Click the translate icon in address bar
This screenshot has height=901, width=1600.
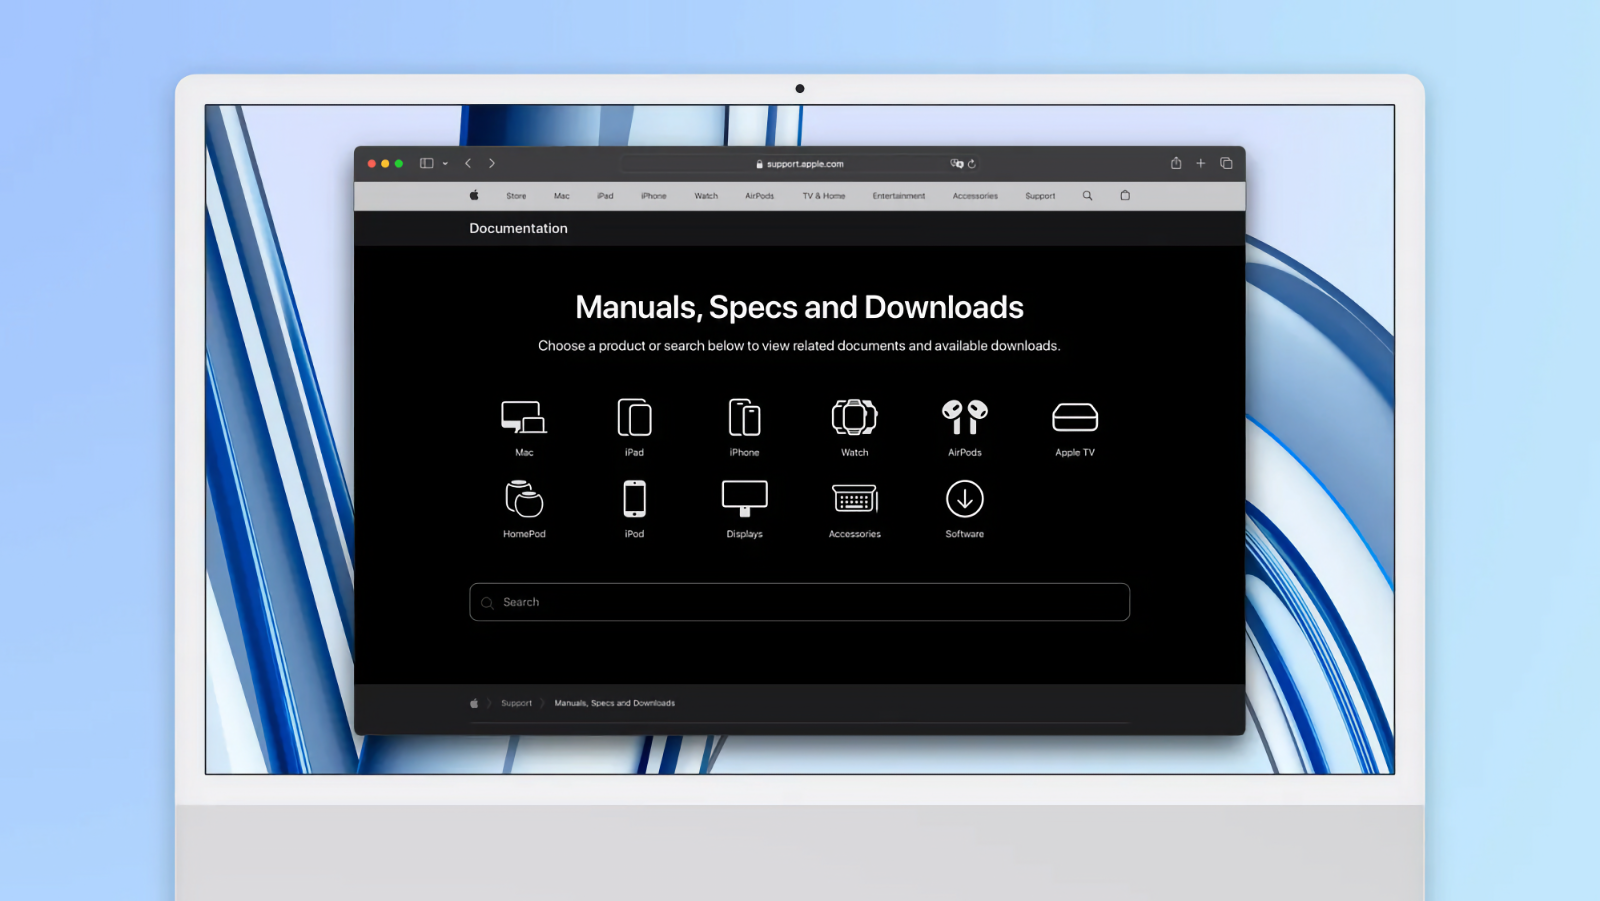pos(957,164)
